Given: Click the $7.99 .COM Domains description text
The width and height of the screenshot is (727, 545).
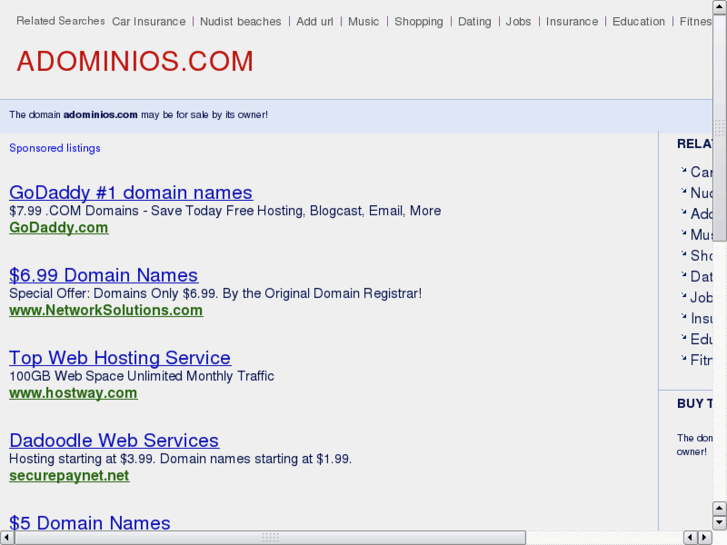Looking at the screenshot, I should click(x=225, y=211).
